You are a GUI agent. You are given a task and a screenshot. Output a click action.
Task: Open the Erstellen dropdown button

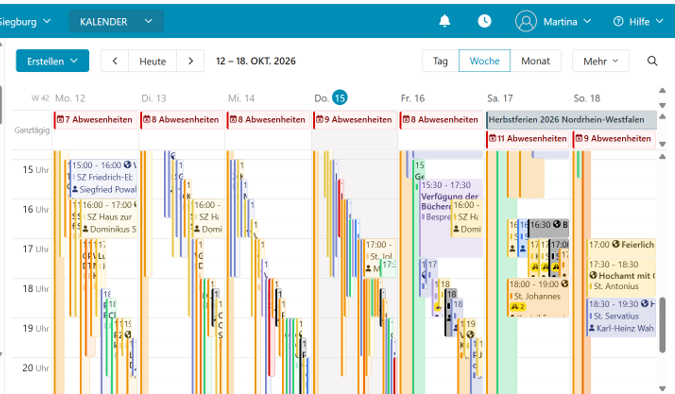(53, 61)
